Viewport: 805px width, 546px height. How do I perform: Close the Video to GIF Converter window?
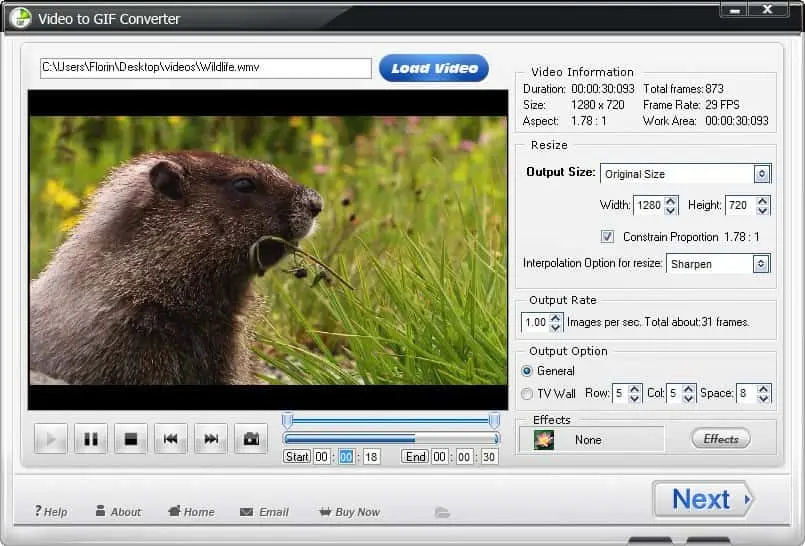768,9
